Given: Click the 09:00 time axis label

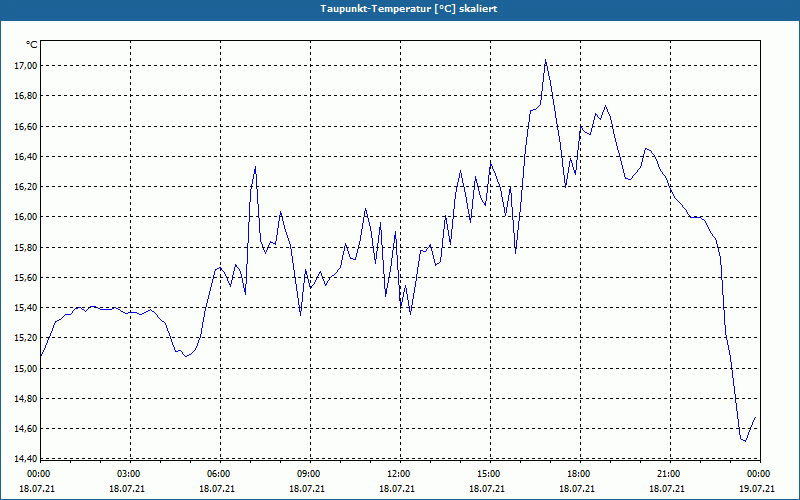Looking at the screenshot, I should 309,474.
